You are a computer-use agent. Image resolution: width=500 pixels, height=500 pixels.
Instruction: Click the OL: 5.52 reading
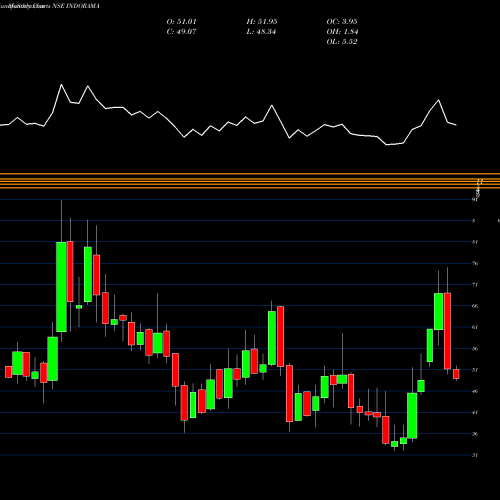tap(342, 42)
